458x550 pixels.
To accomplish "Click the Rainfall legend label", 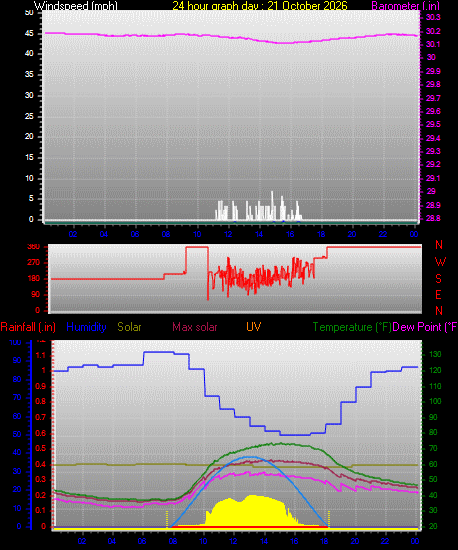I will click(x=28, y=327).
